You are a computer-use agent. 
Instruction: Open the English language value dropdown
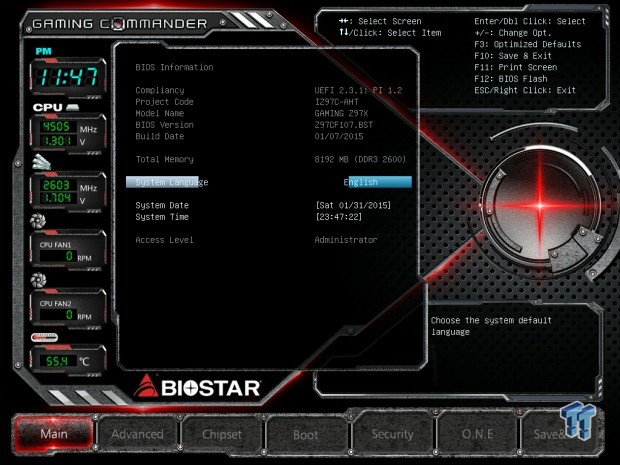pos(380,182)
